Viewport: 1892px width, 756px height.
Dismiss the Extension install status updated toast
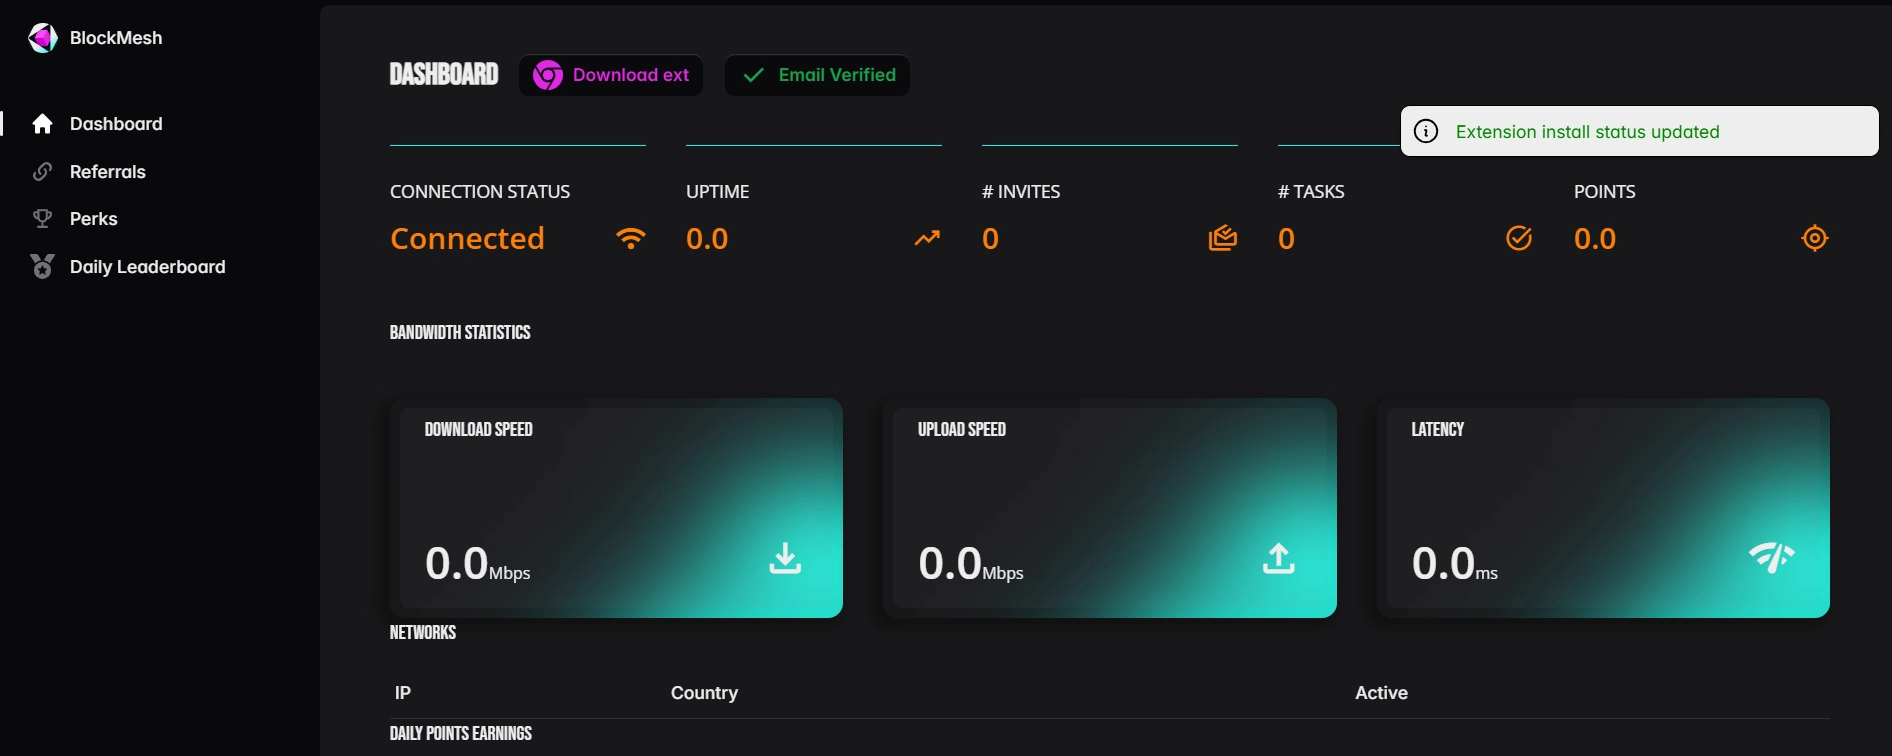point(1640,131)
